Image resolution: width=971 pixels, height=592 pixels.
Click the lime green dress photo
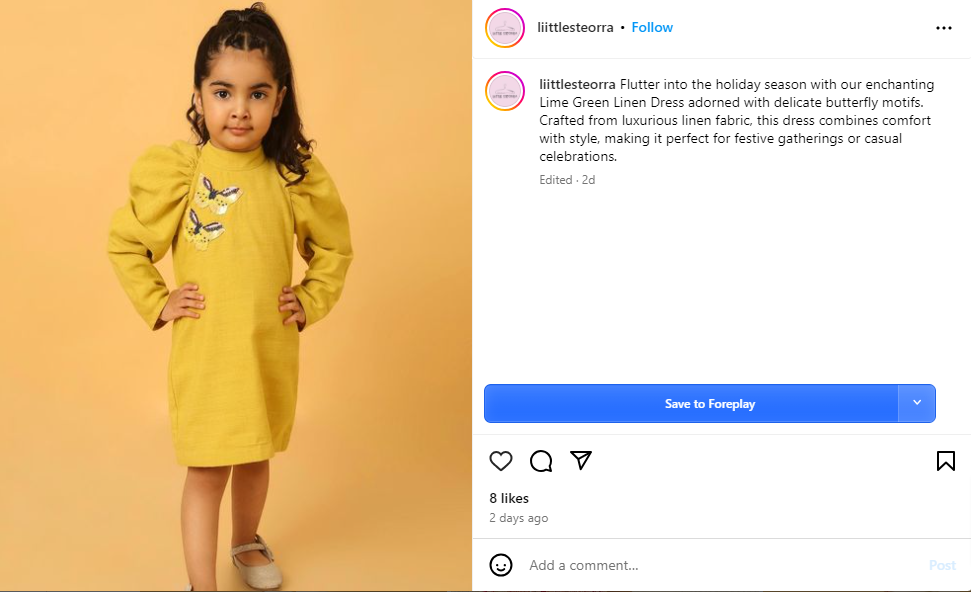pyautogui.click(x=236, y=296)
